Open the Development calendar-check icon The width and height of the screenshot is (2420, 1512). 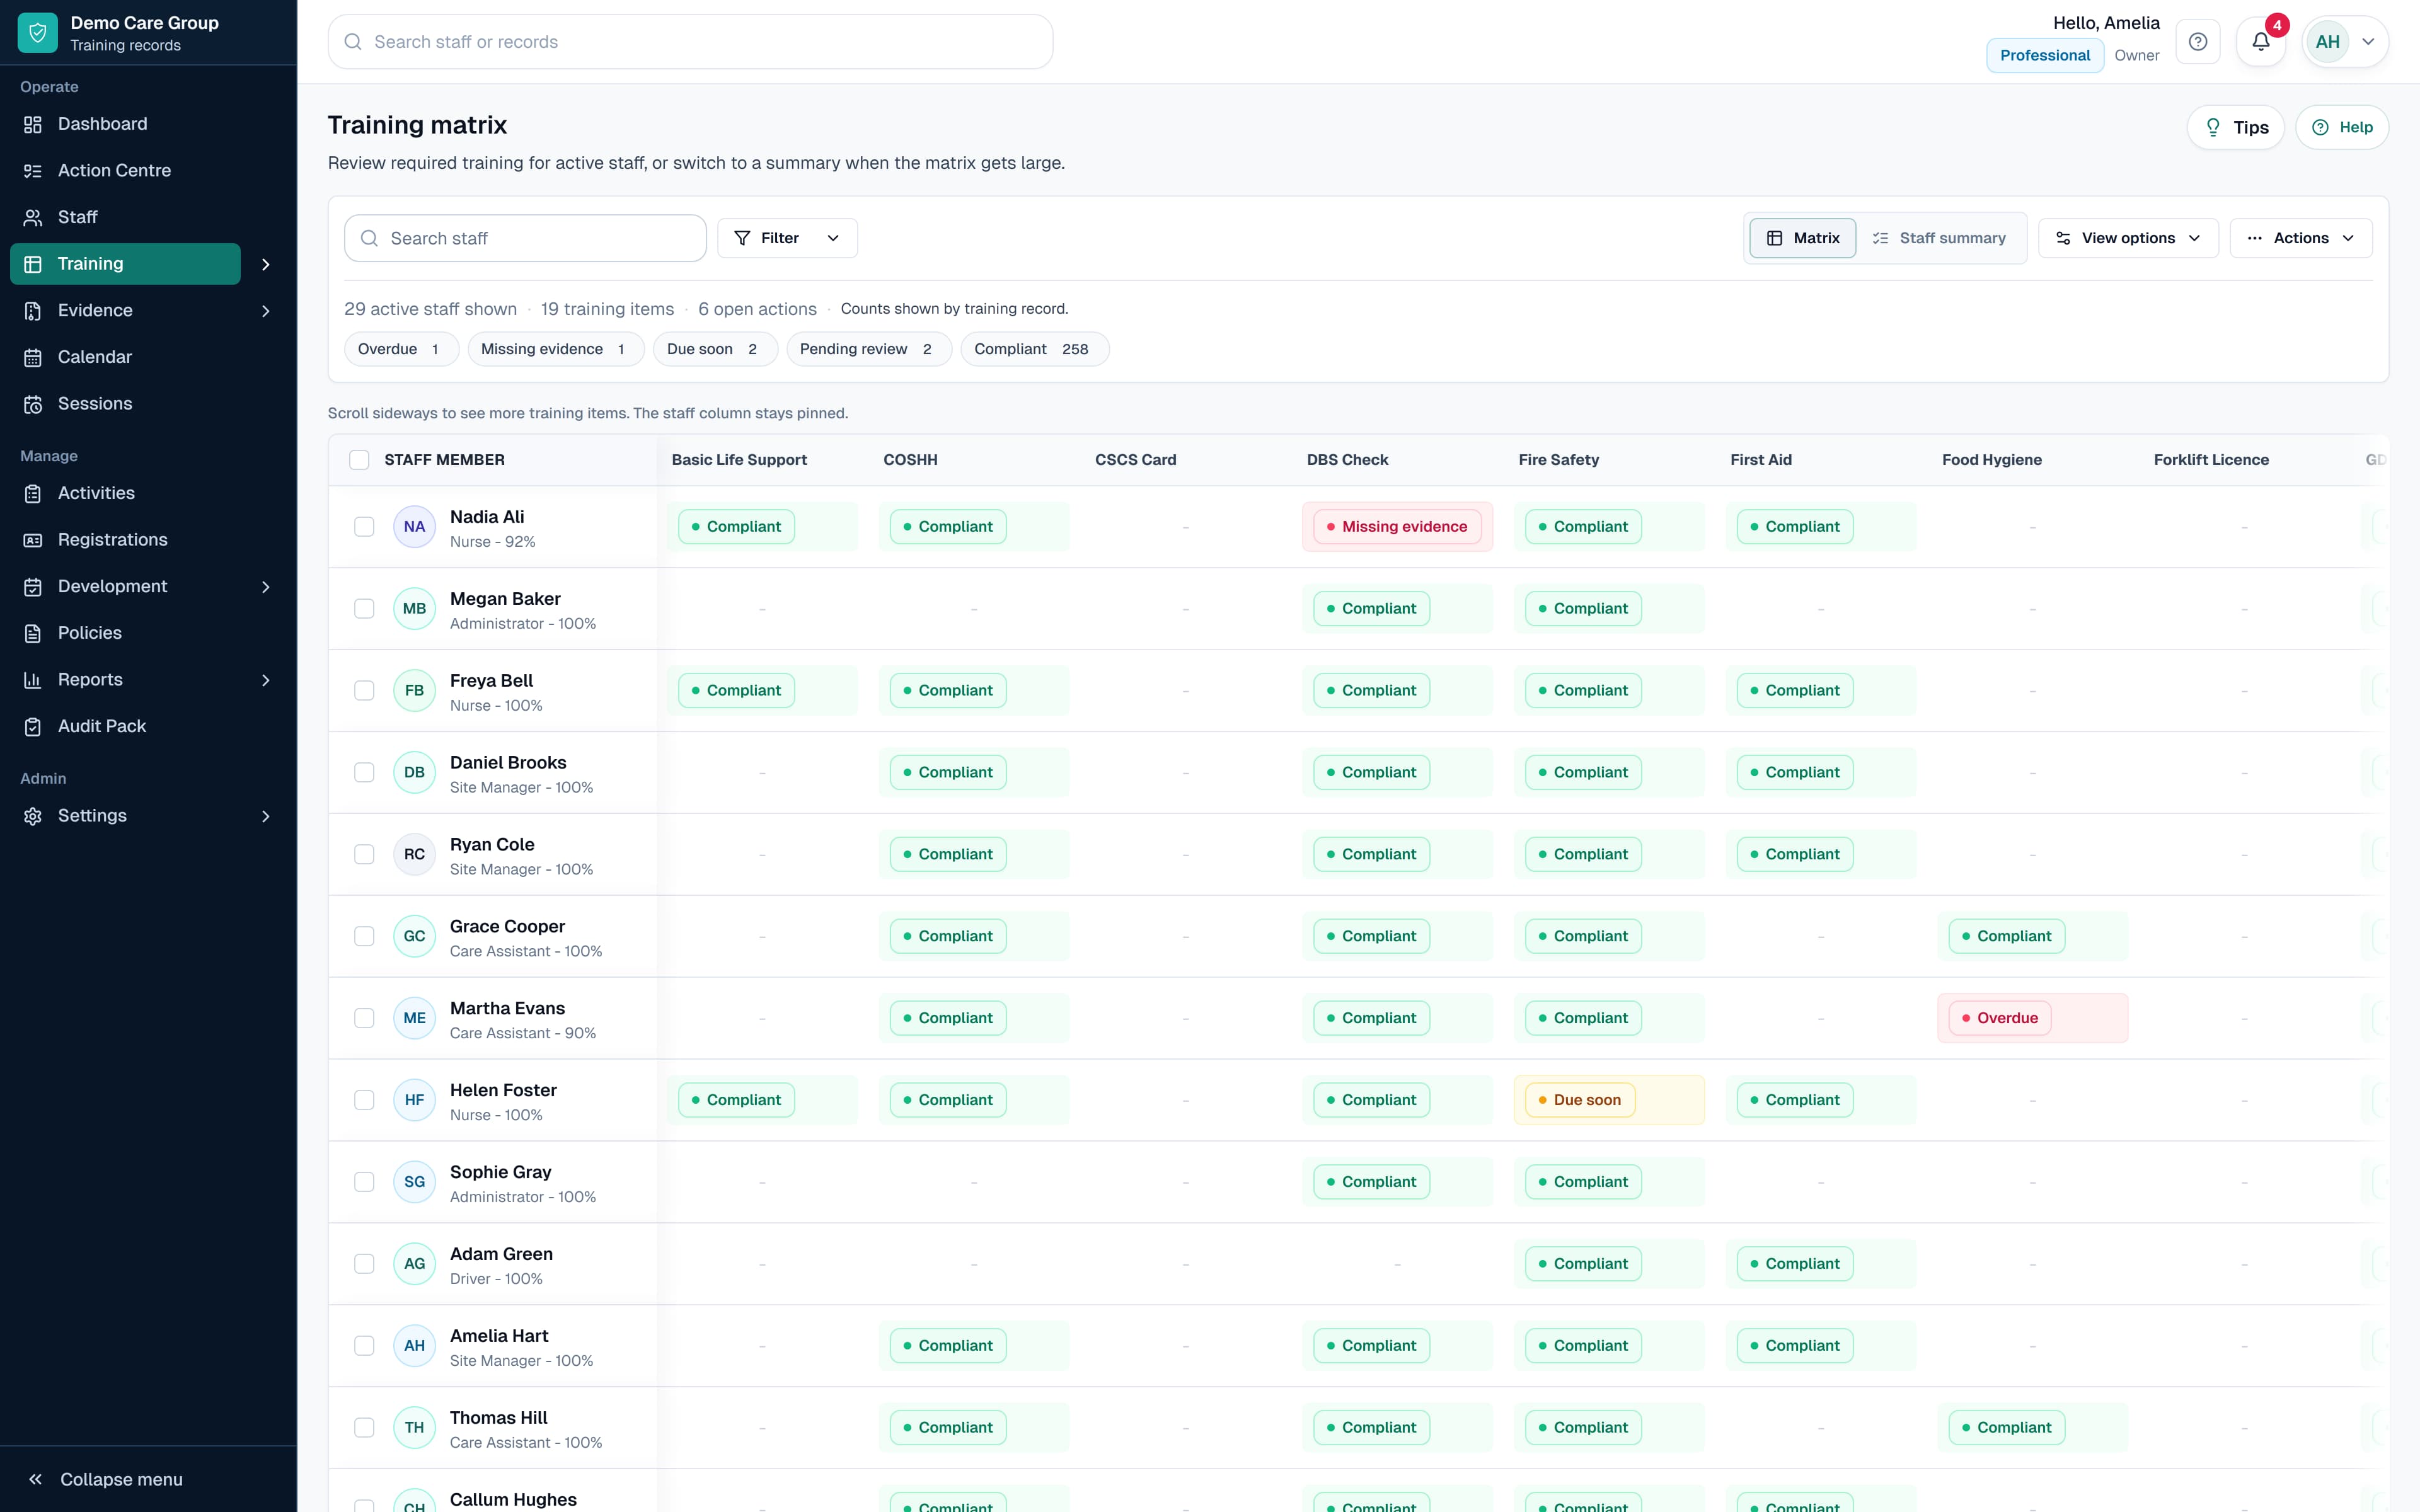[x=33, y=587]
